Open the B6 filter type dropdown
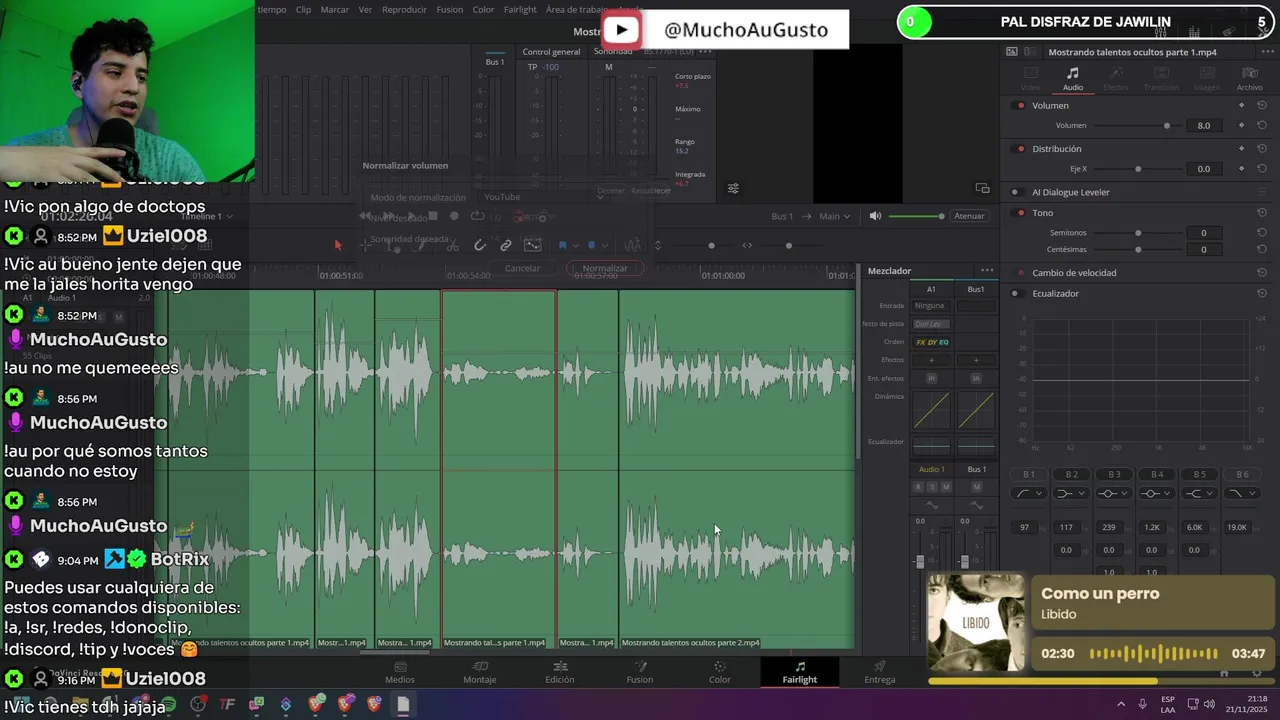Viewport: 1280px width, 720px height. coord(1241,493)
